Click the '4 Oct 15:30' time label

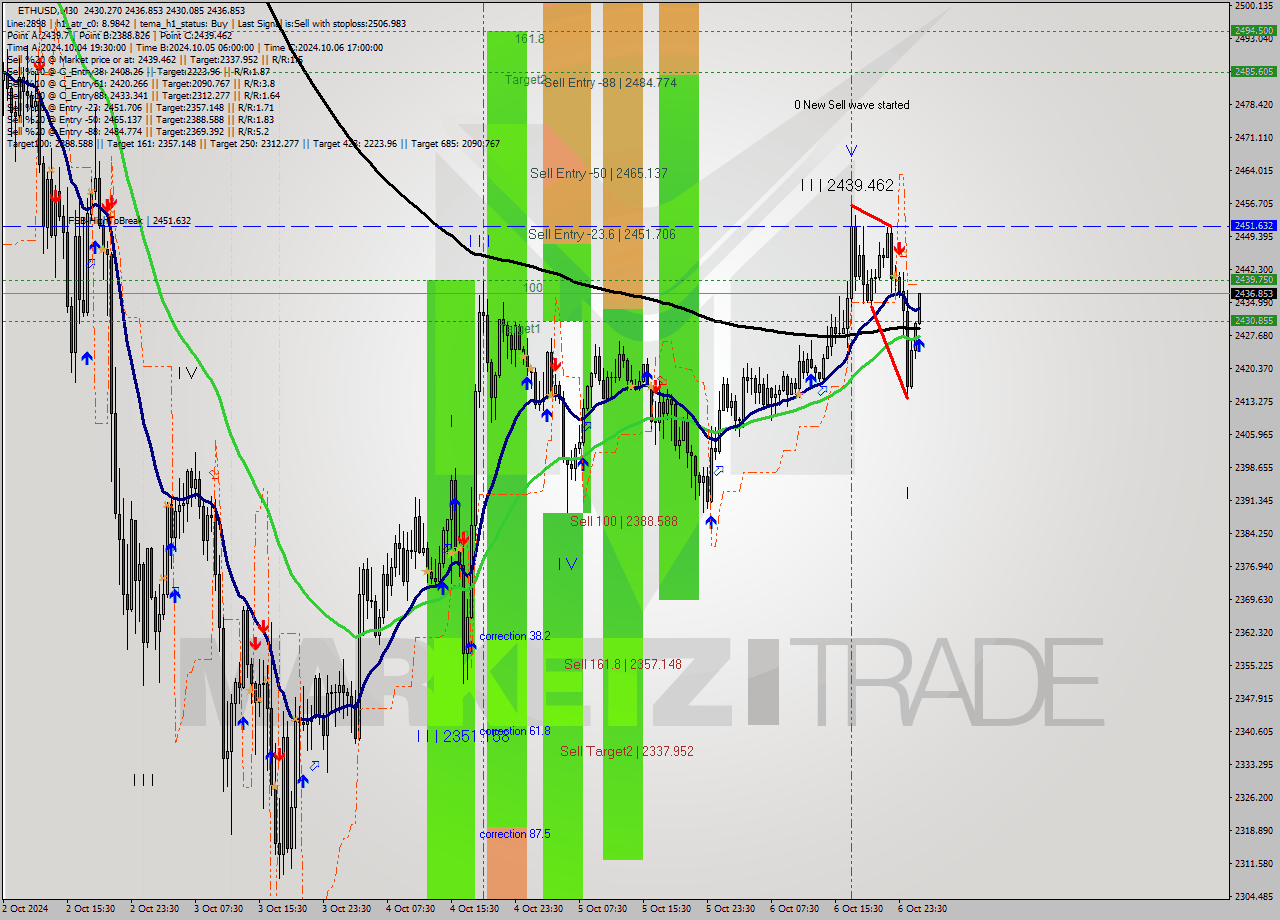coord(475,909)
